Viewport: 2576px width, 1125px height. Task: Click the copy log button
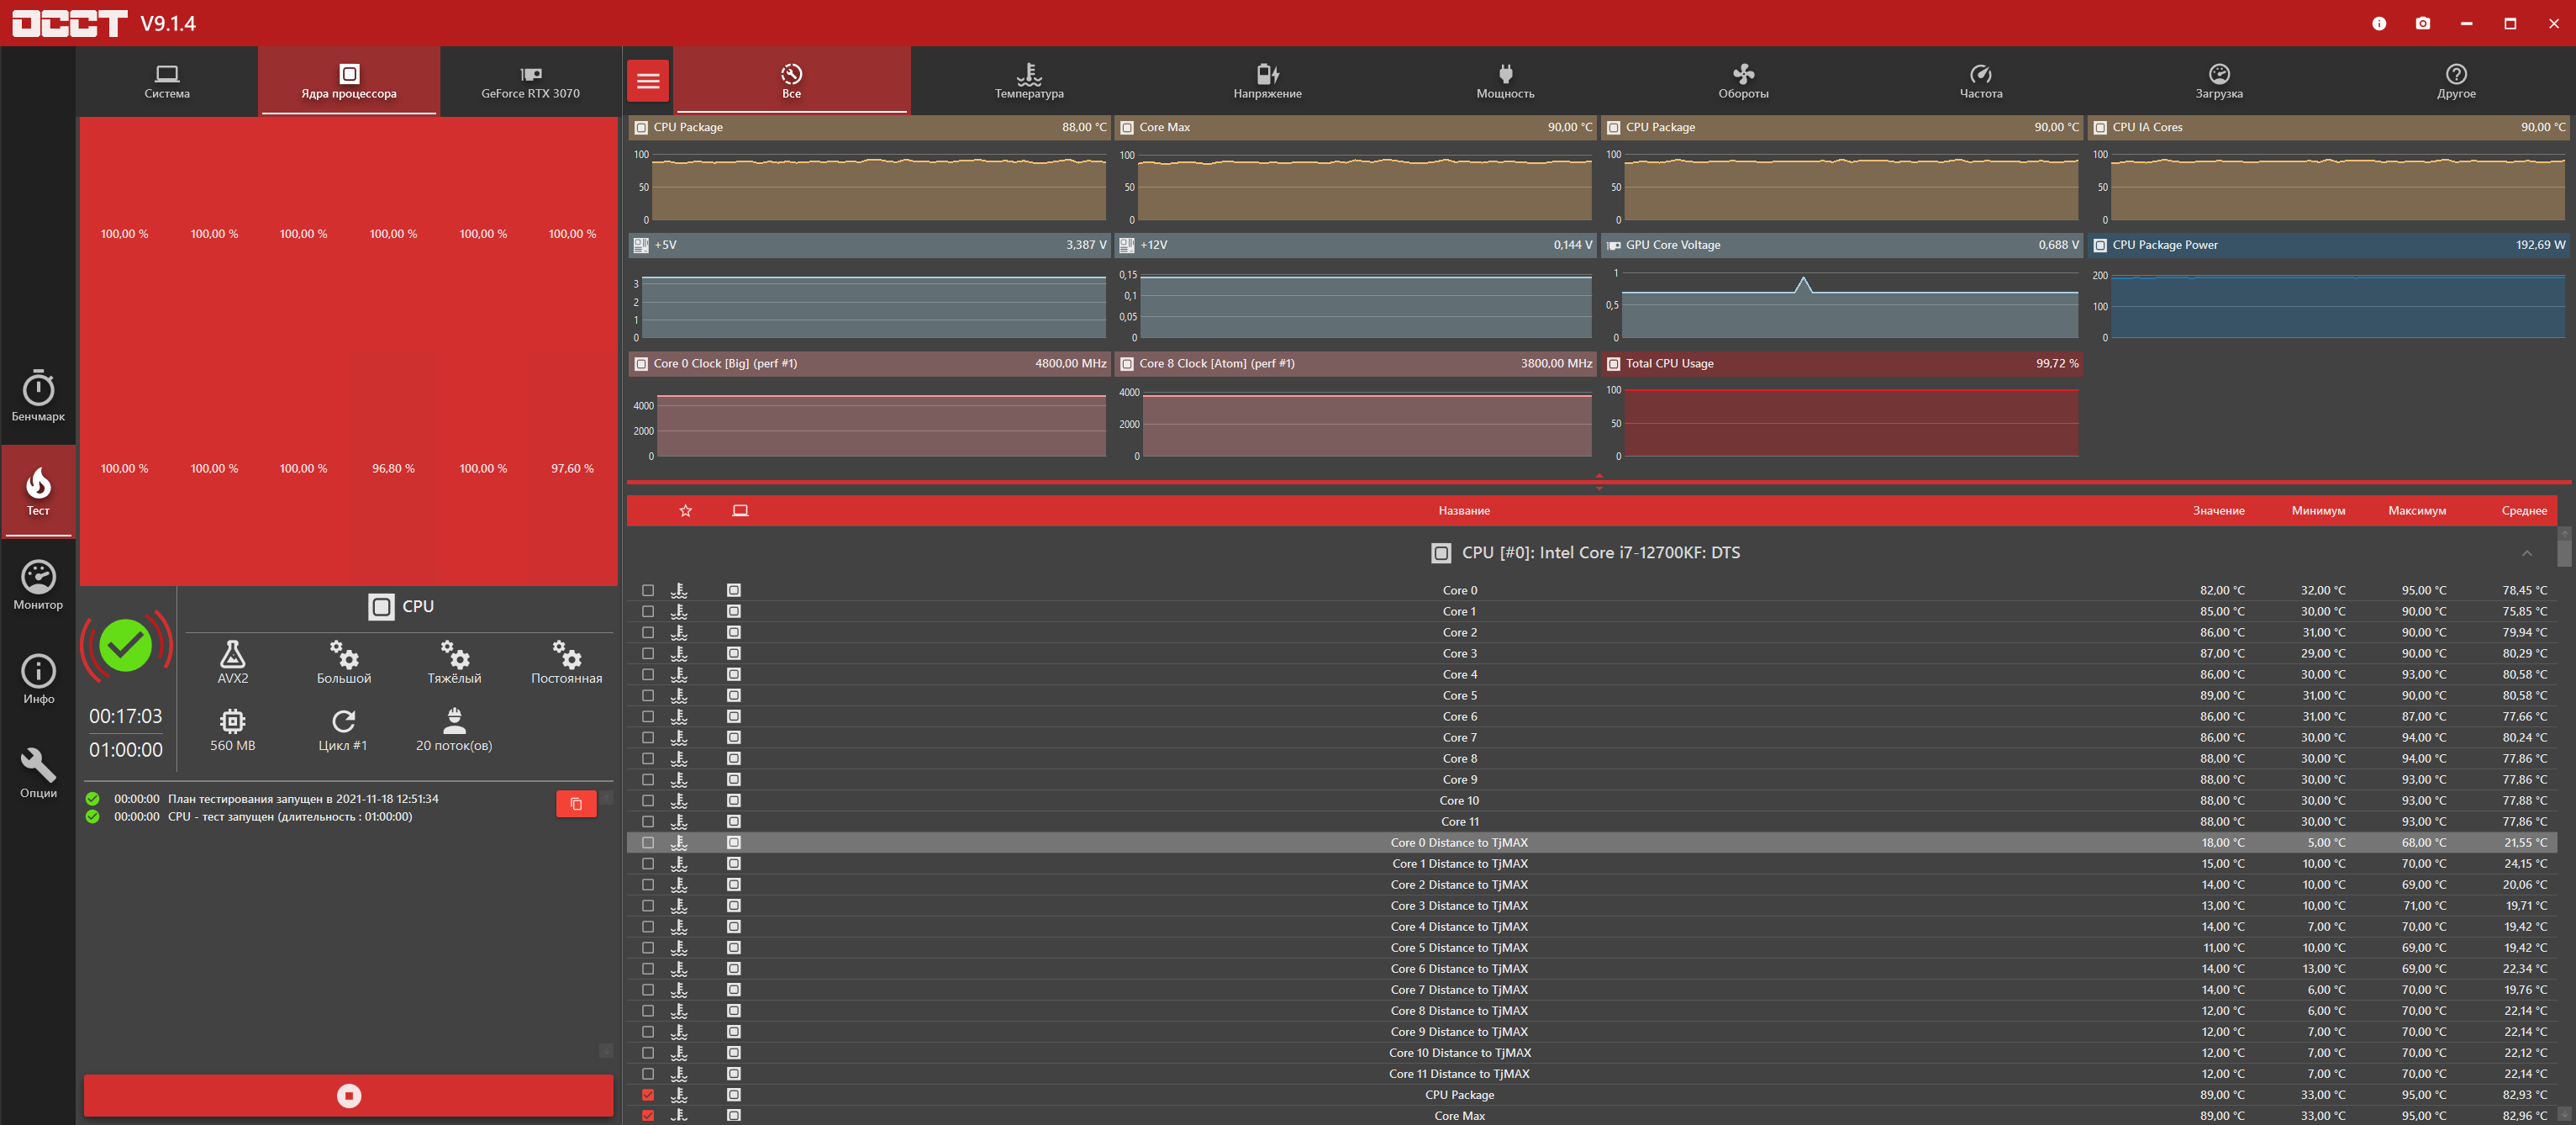tap(576, 803)
